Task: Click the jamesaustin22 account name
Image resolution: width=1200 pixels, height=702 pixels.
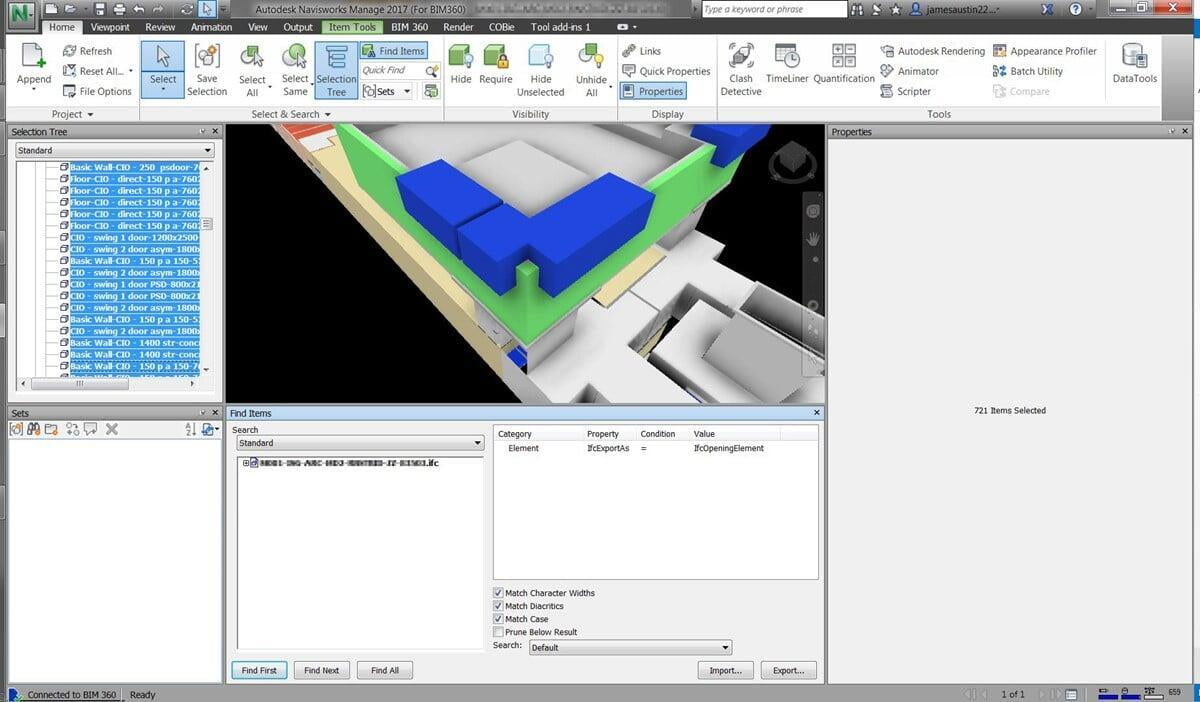Action: tap(961, 9)
